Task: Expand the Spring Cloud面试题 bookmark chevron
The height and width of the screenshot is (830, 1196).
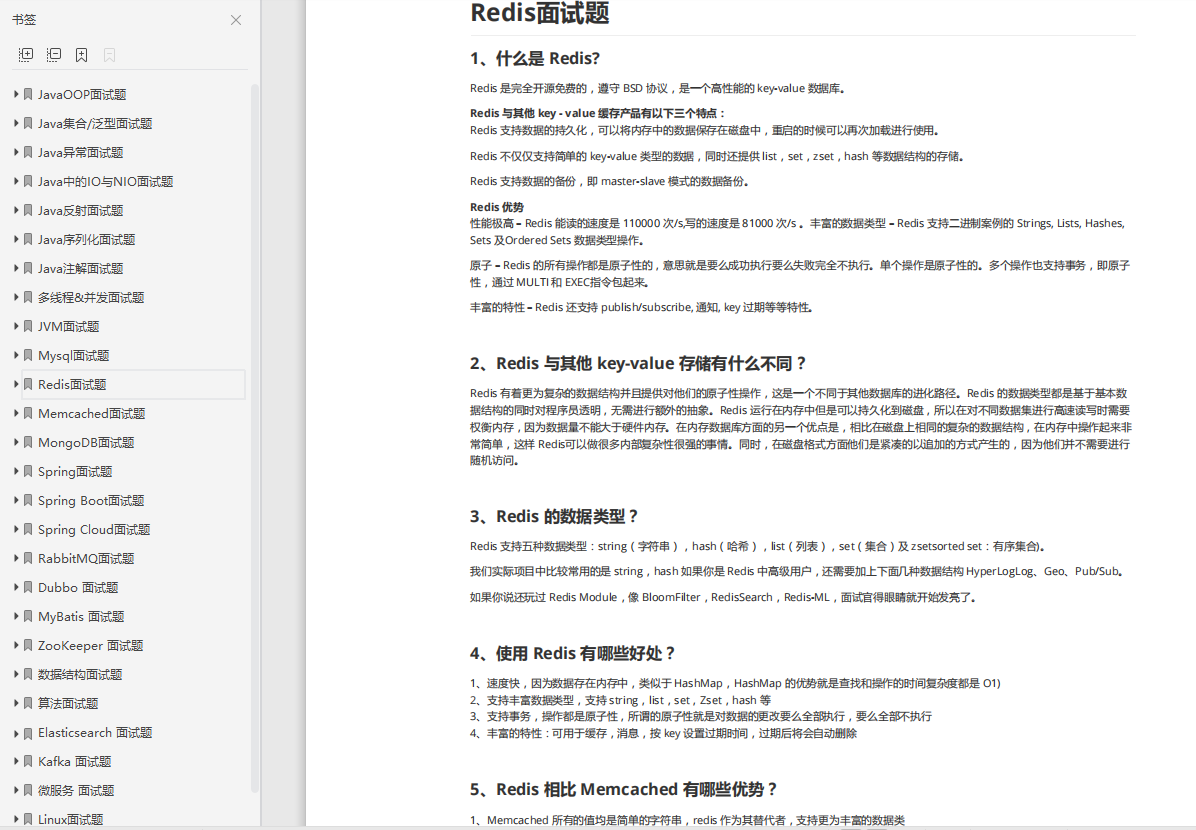Action: (15, 529)
